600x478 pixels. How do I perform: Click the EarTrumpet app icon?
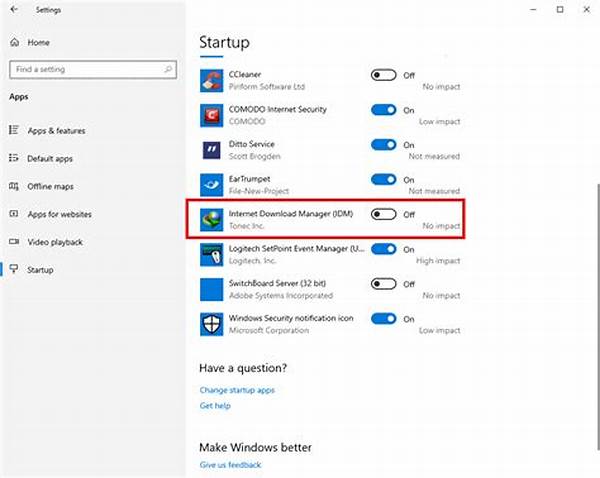212,184
